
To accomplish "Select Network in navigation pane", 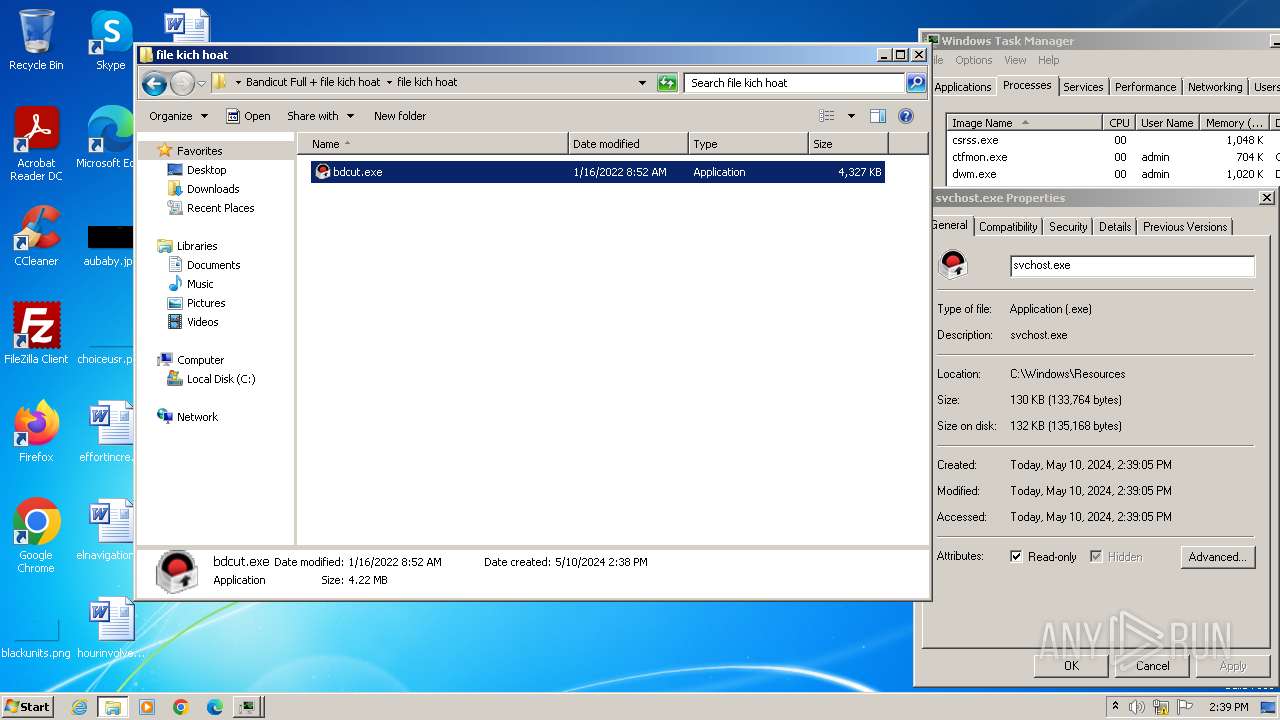I will pos(197,417).
